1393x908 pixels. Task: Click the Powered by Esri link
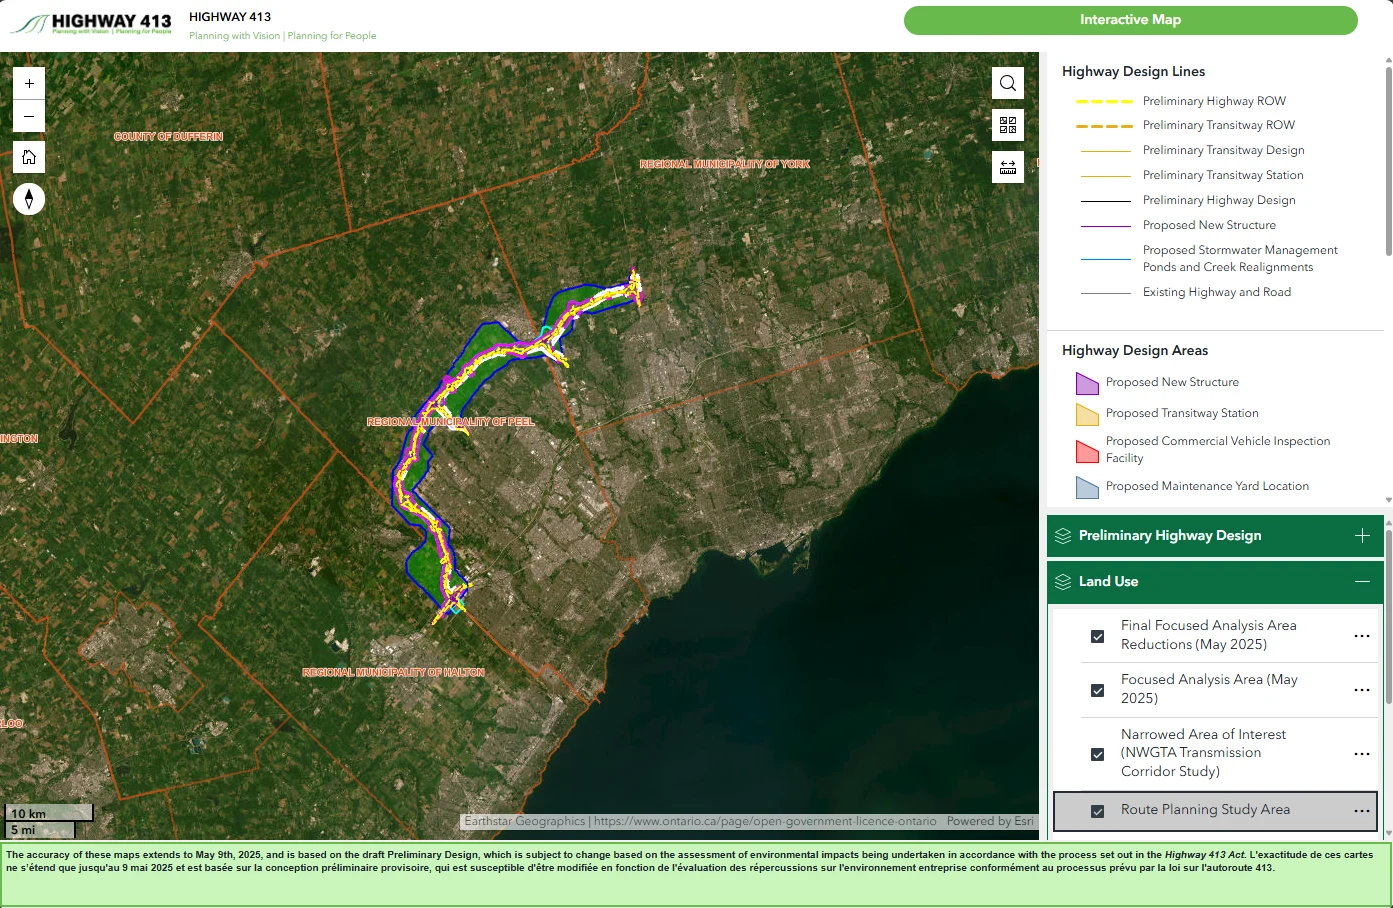(990, 821)
